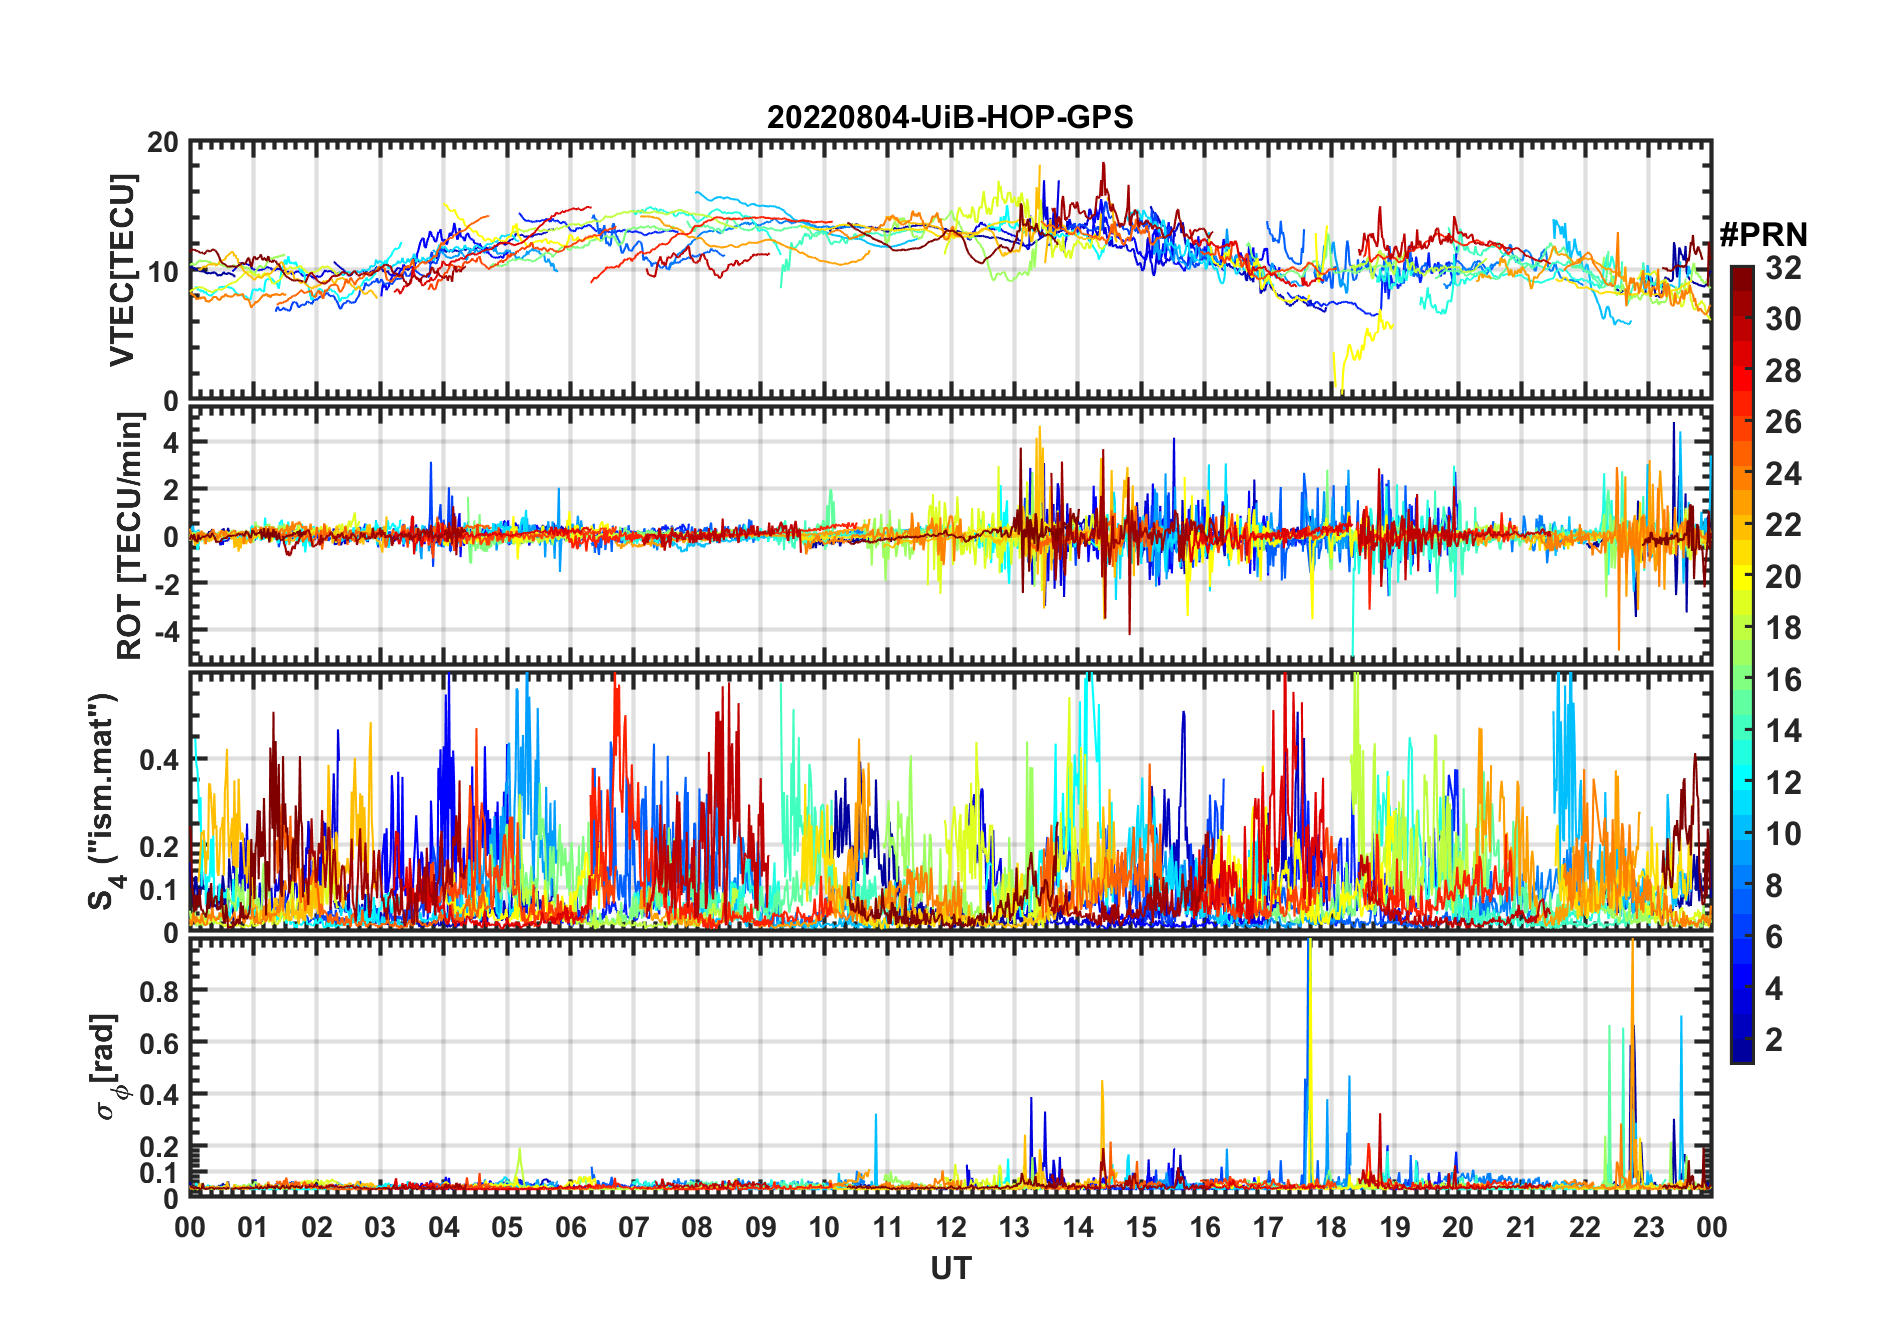Viewport: 1902px width, 1330px height.
Task: Click the 20 tick label on the VTEC axis
Action: (x=163, y=143)
